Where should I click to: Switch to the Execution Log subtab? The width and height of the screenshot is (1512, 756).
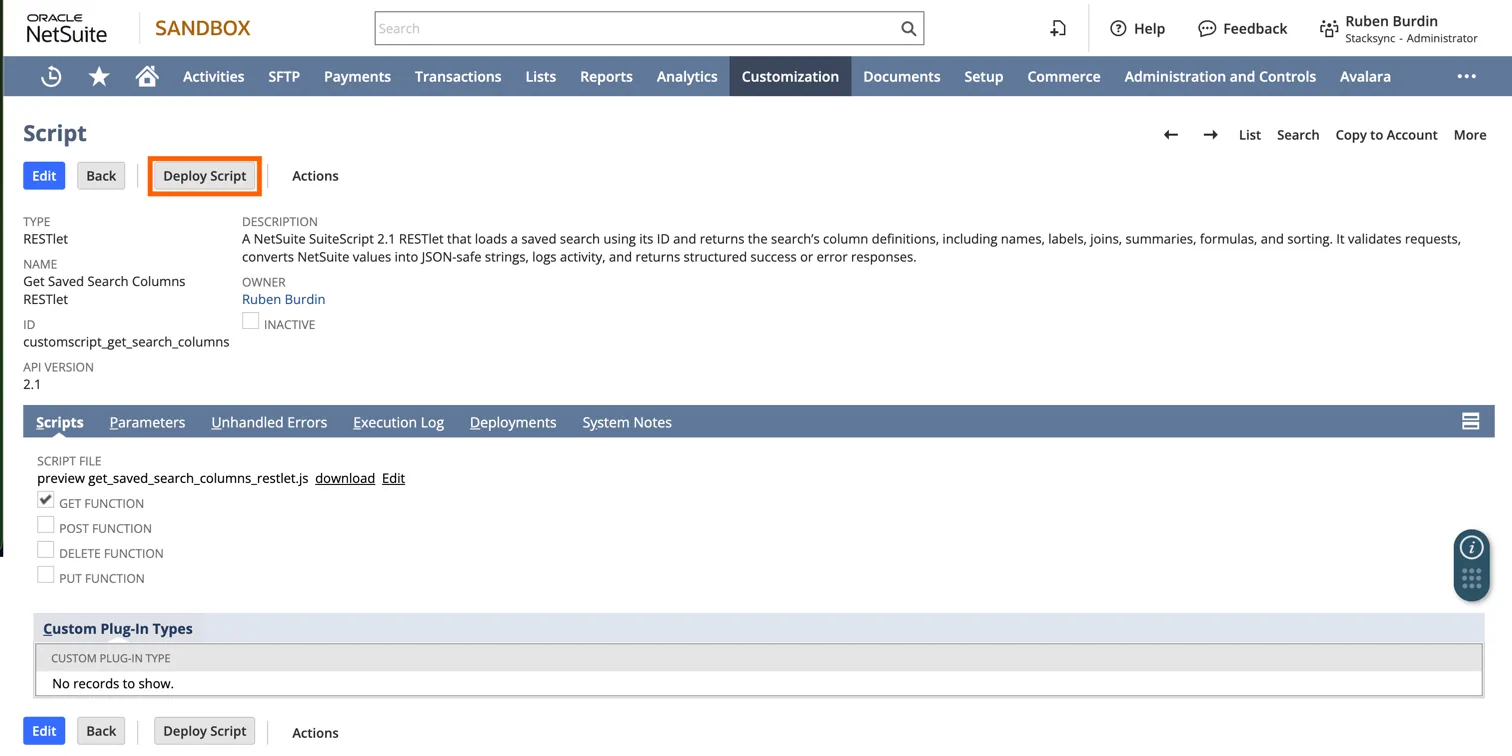[398, 422]
